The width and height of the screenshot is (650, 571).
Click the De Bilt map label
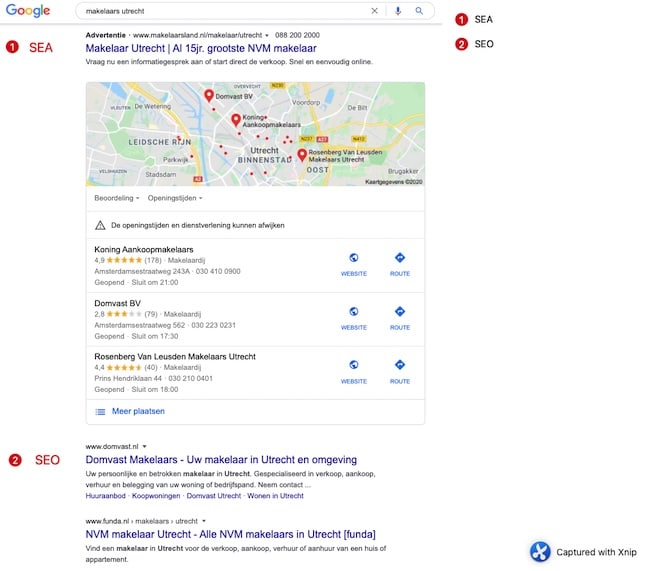click(x=357, y=108)
